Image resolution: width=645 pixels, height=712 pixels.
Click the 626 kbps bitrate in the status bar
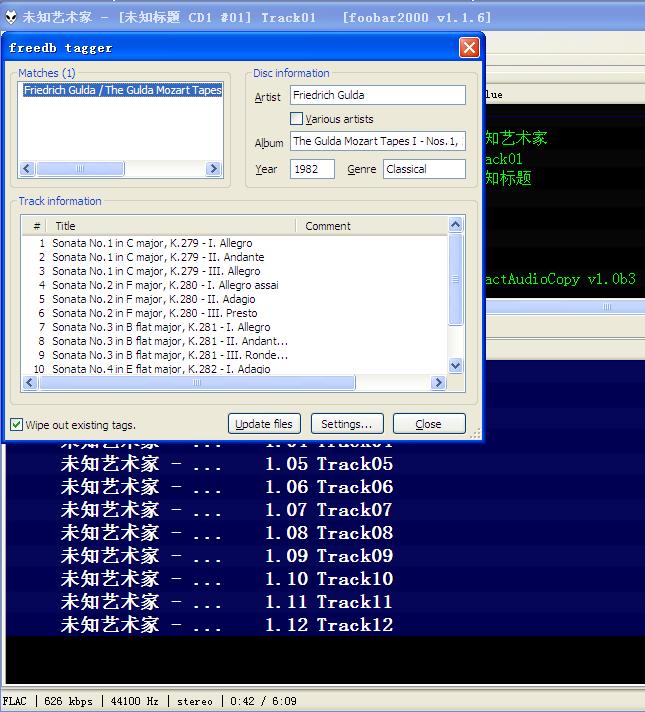coord(68,701)
